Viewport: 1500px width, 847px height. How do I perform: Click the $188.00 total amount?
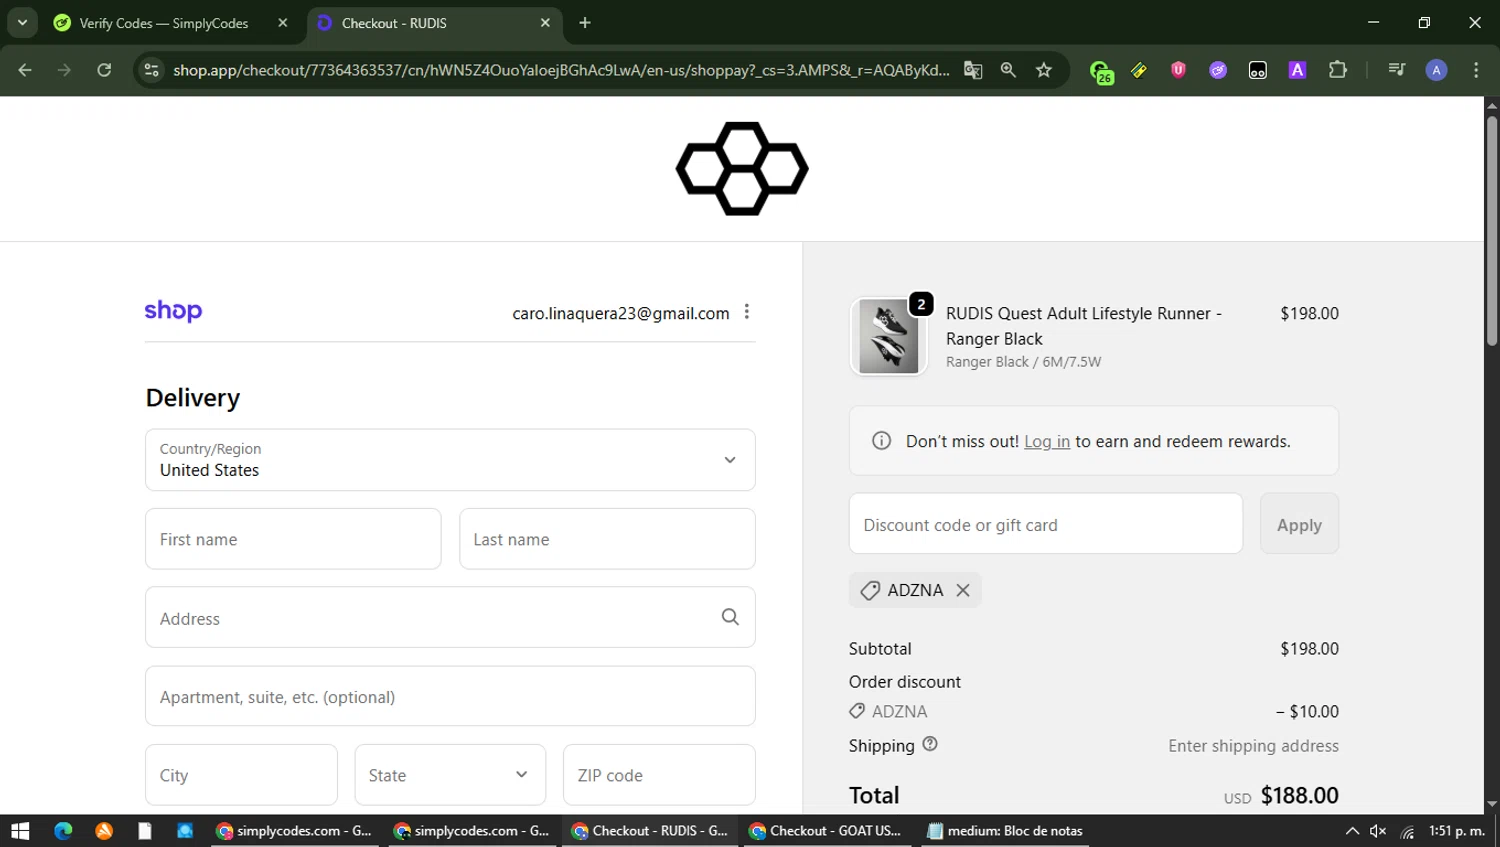[x=1299, y=795]
